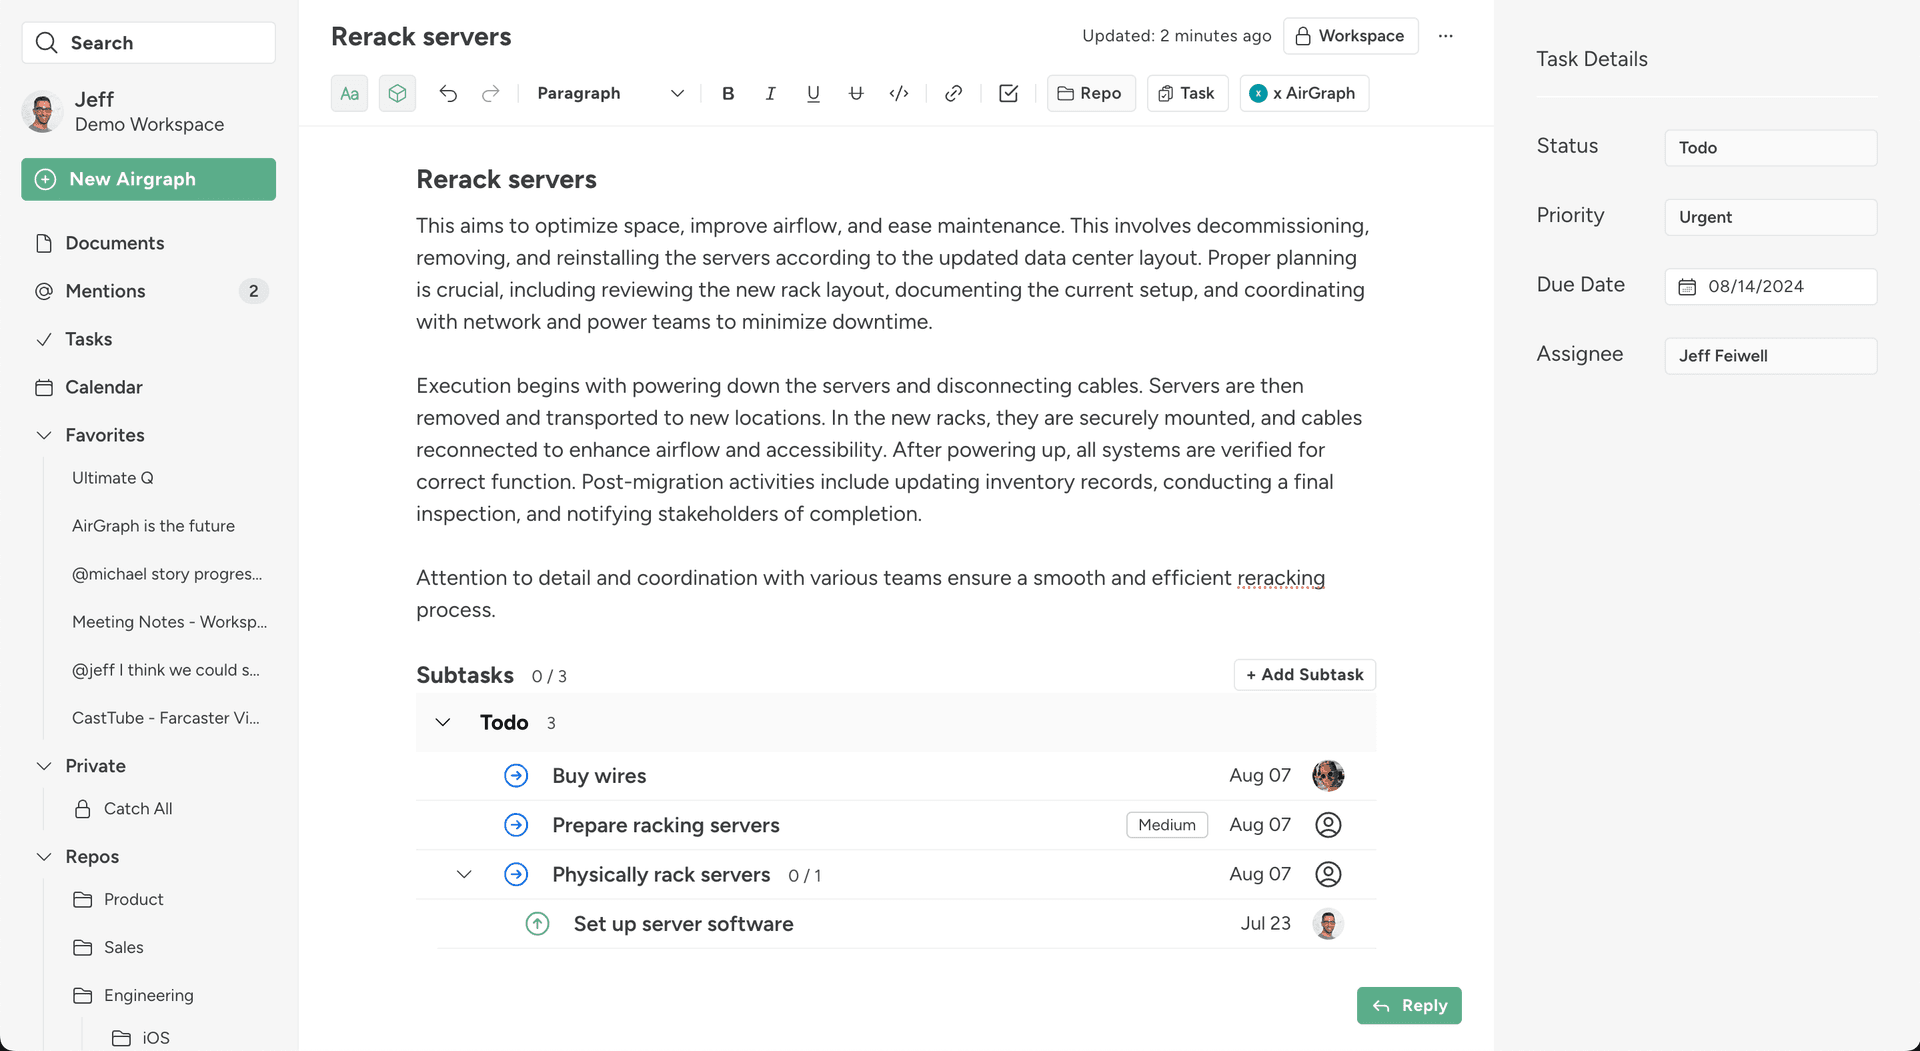Insert a link with the link icon
This screenshot has width=1920, height=1051.
click(x=953, y=93)
